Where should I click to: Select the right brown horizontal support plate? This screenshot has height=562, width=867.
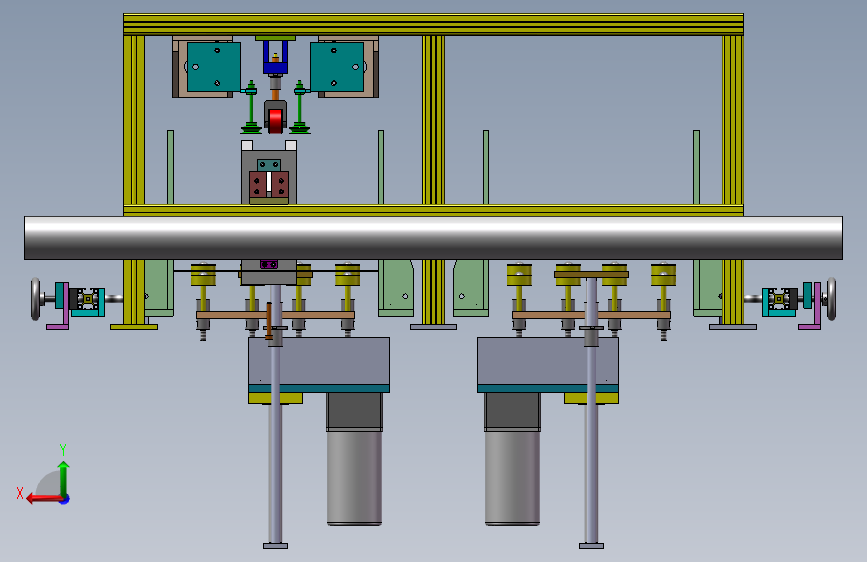(x=592, y=315)
